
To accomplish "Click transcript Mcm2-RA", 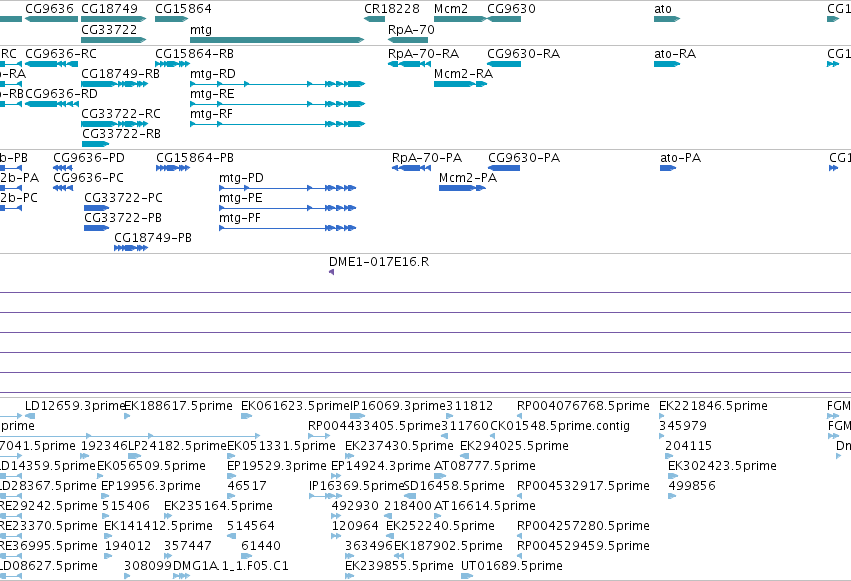I will [x=463, y=74].
